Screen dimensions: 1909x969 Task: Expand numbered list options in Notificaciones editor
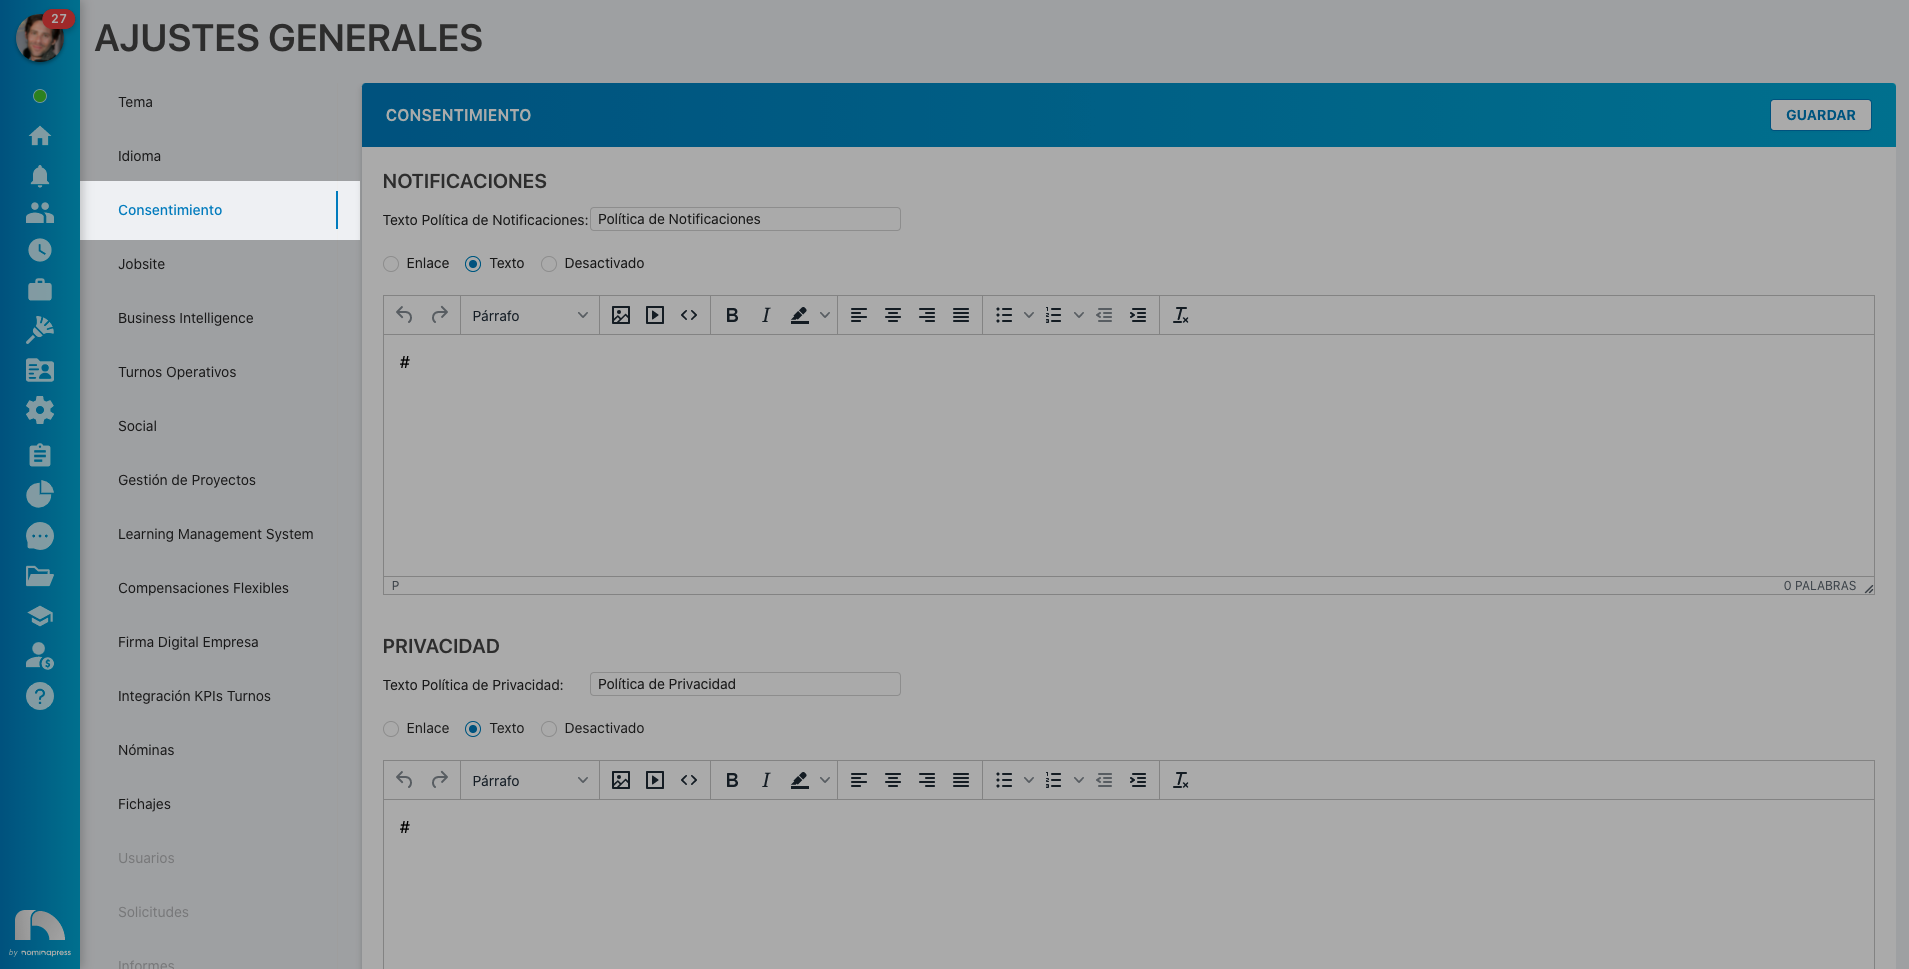tap(1079, 315)
